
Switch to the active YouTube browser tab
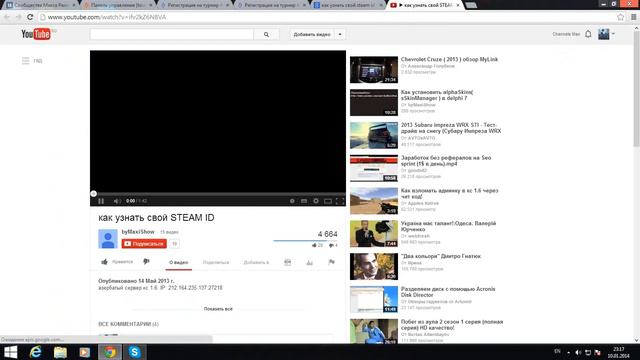(x=424, y=5)
